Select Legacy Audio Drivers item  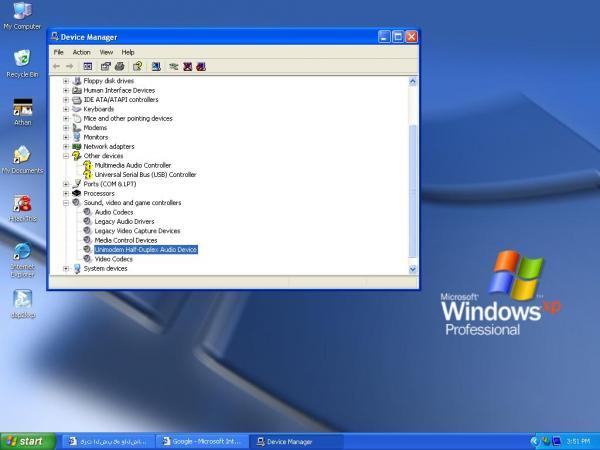[x=124, y=222]
